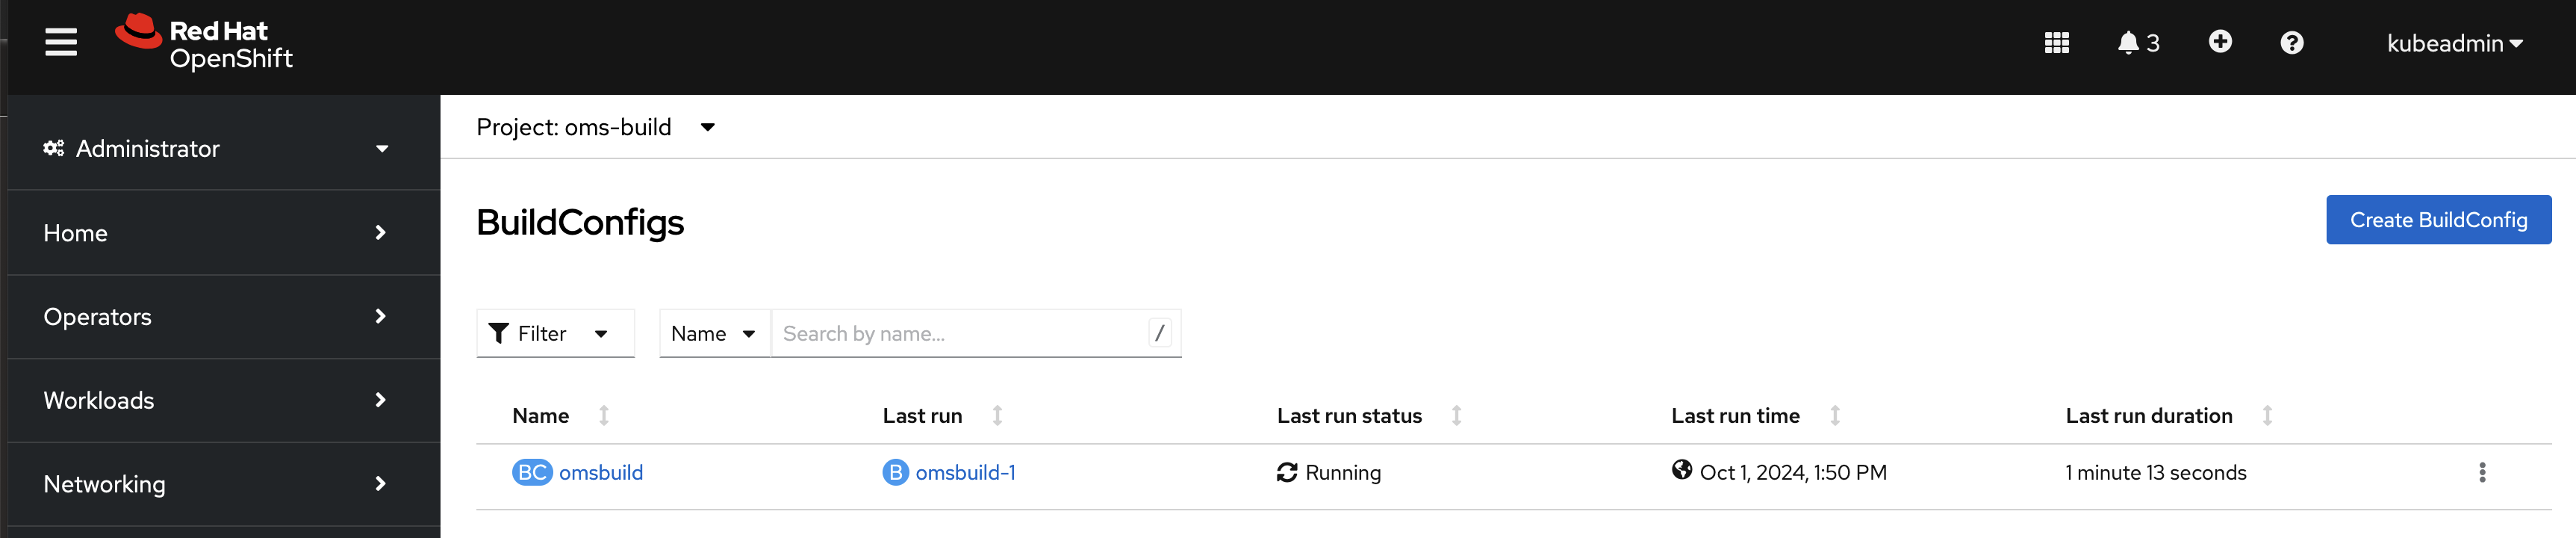
Task: Sort by Last run status column
Action: point(1456,415)
